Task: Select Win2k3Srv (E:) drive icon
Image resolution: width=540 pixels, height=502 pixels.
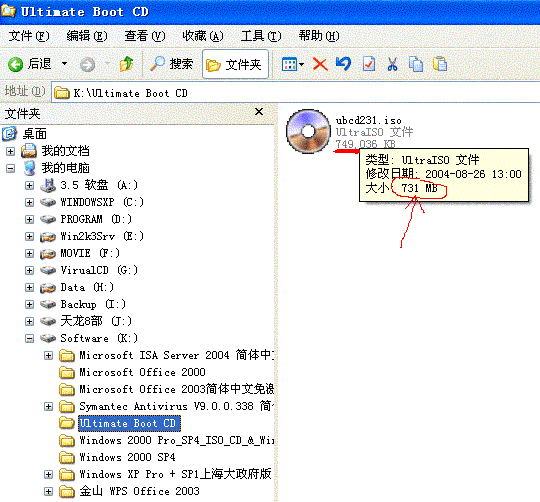Action: click(48, 237)
